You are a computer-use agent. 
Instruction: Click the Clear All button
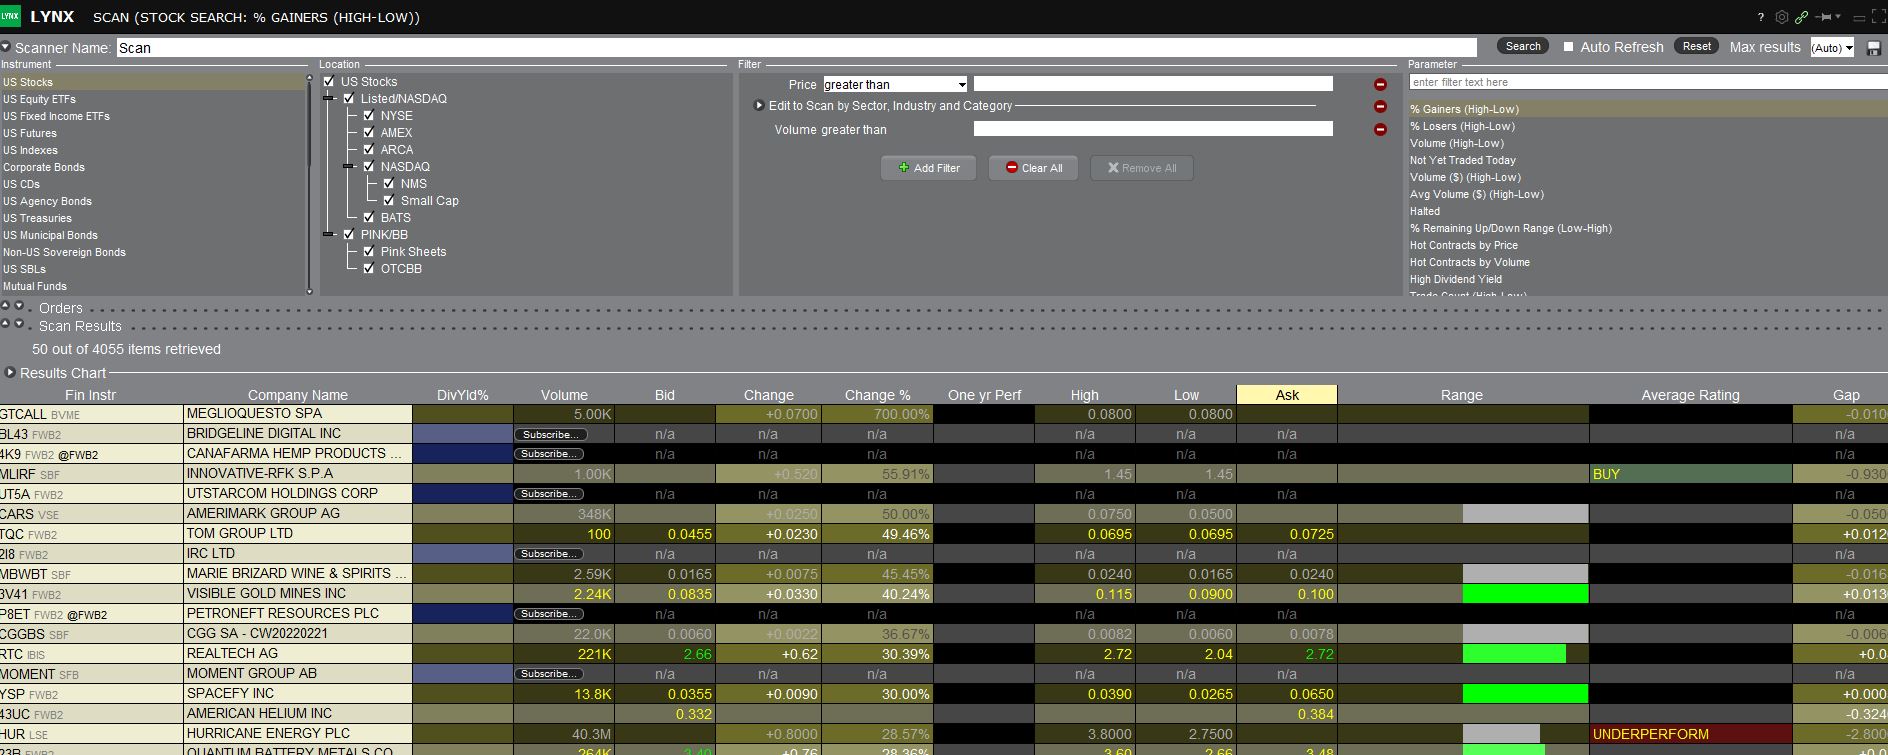click(1034, 168)
